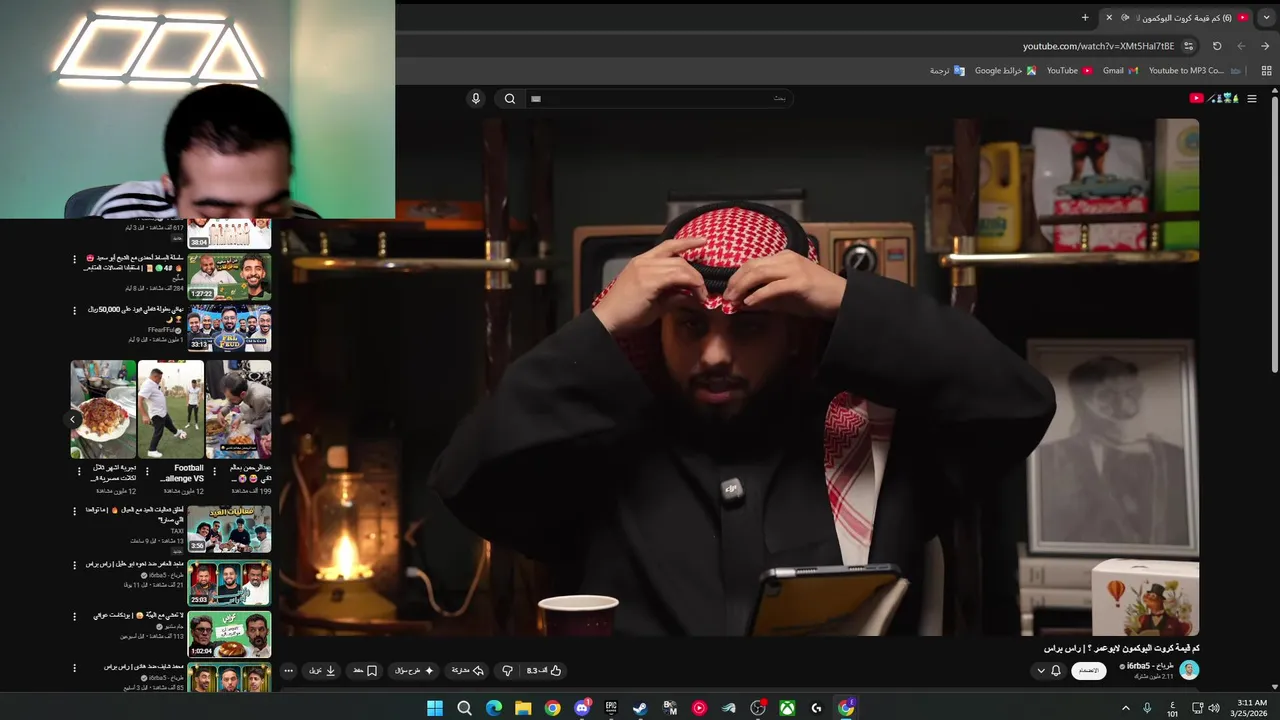Open Steam from the taskbar
1280x720 pixels.
641,708
